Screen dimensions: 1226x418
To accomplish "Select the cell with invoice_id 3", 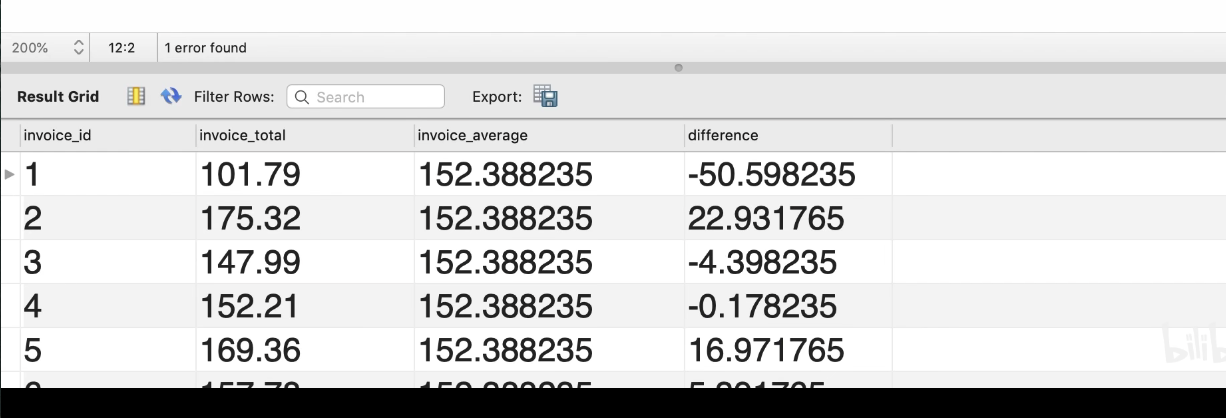I will click(107, 262).
